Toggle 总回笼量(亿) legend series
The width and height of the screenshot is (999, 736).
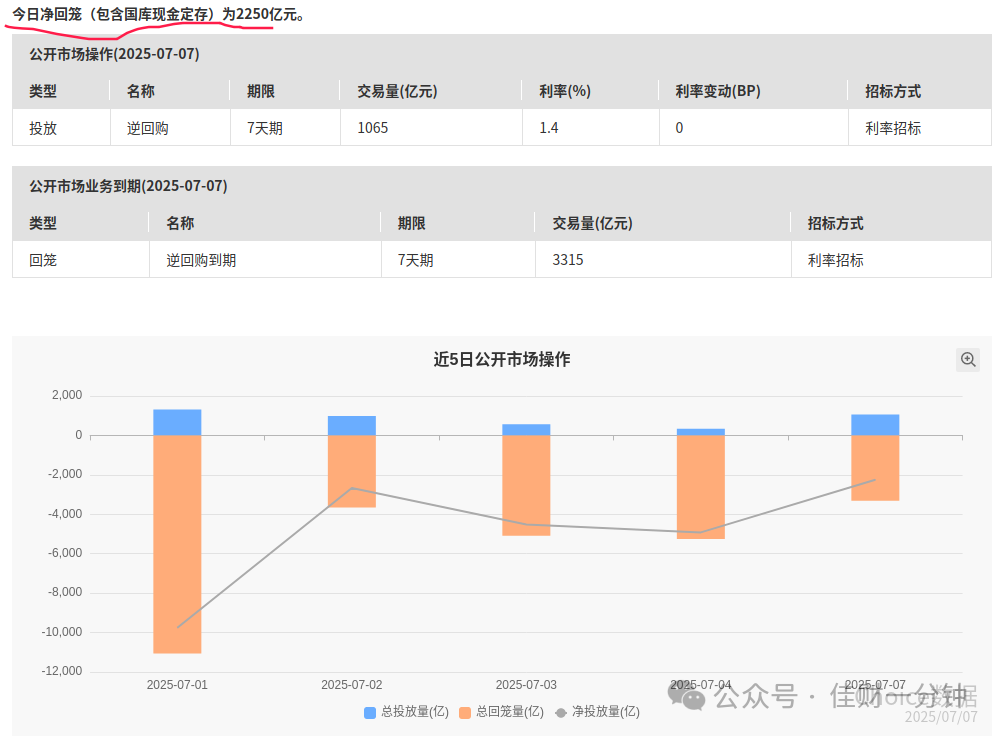[x=501, y=712]
